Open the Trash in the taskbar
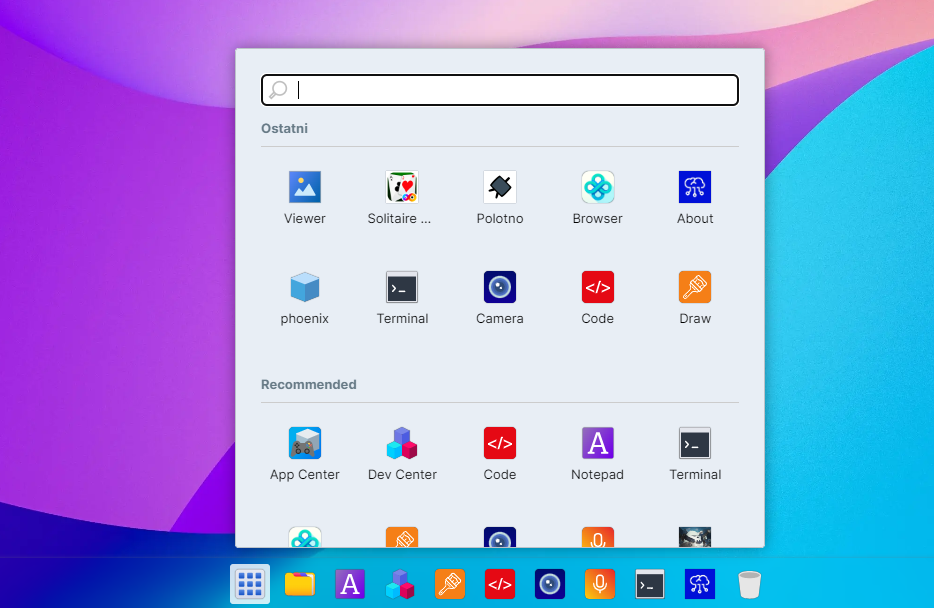The image size is (934, 608). point(750,584)
